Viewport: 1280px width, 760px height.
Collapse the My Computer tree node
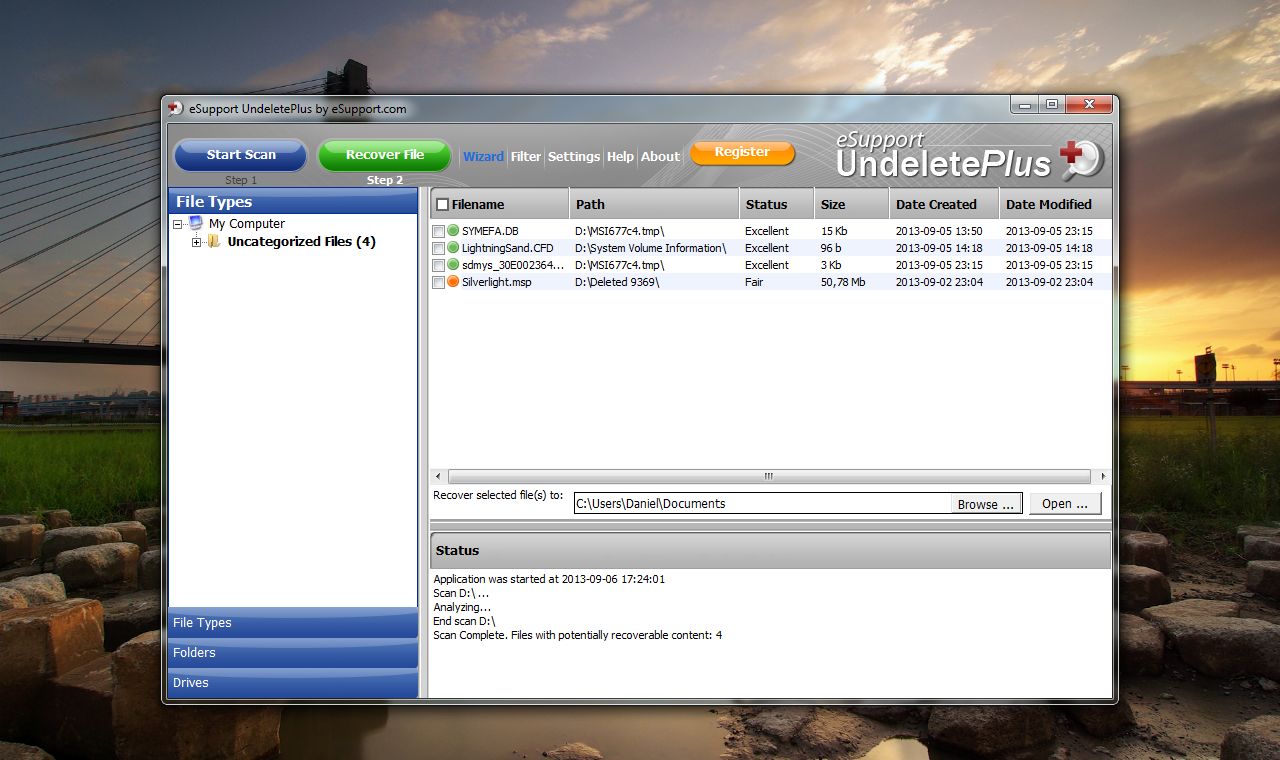[x=178, y=224]
